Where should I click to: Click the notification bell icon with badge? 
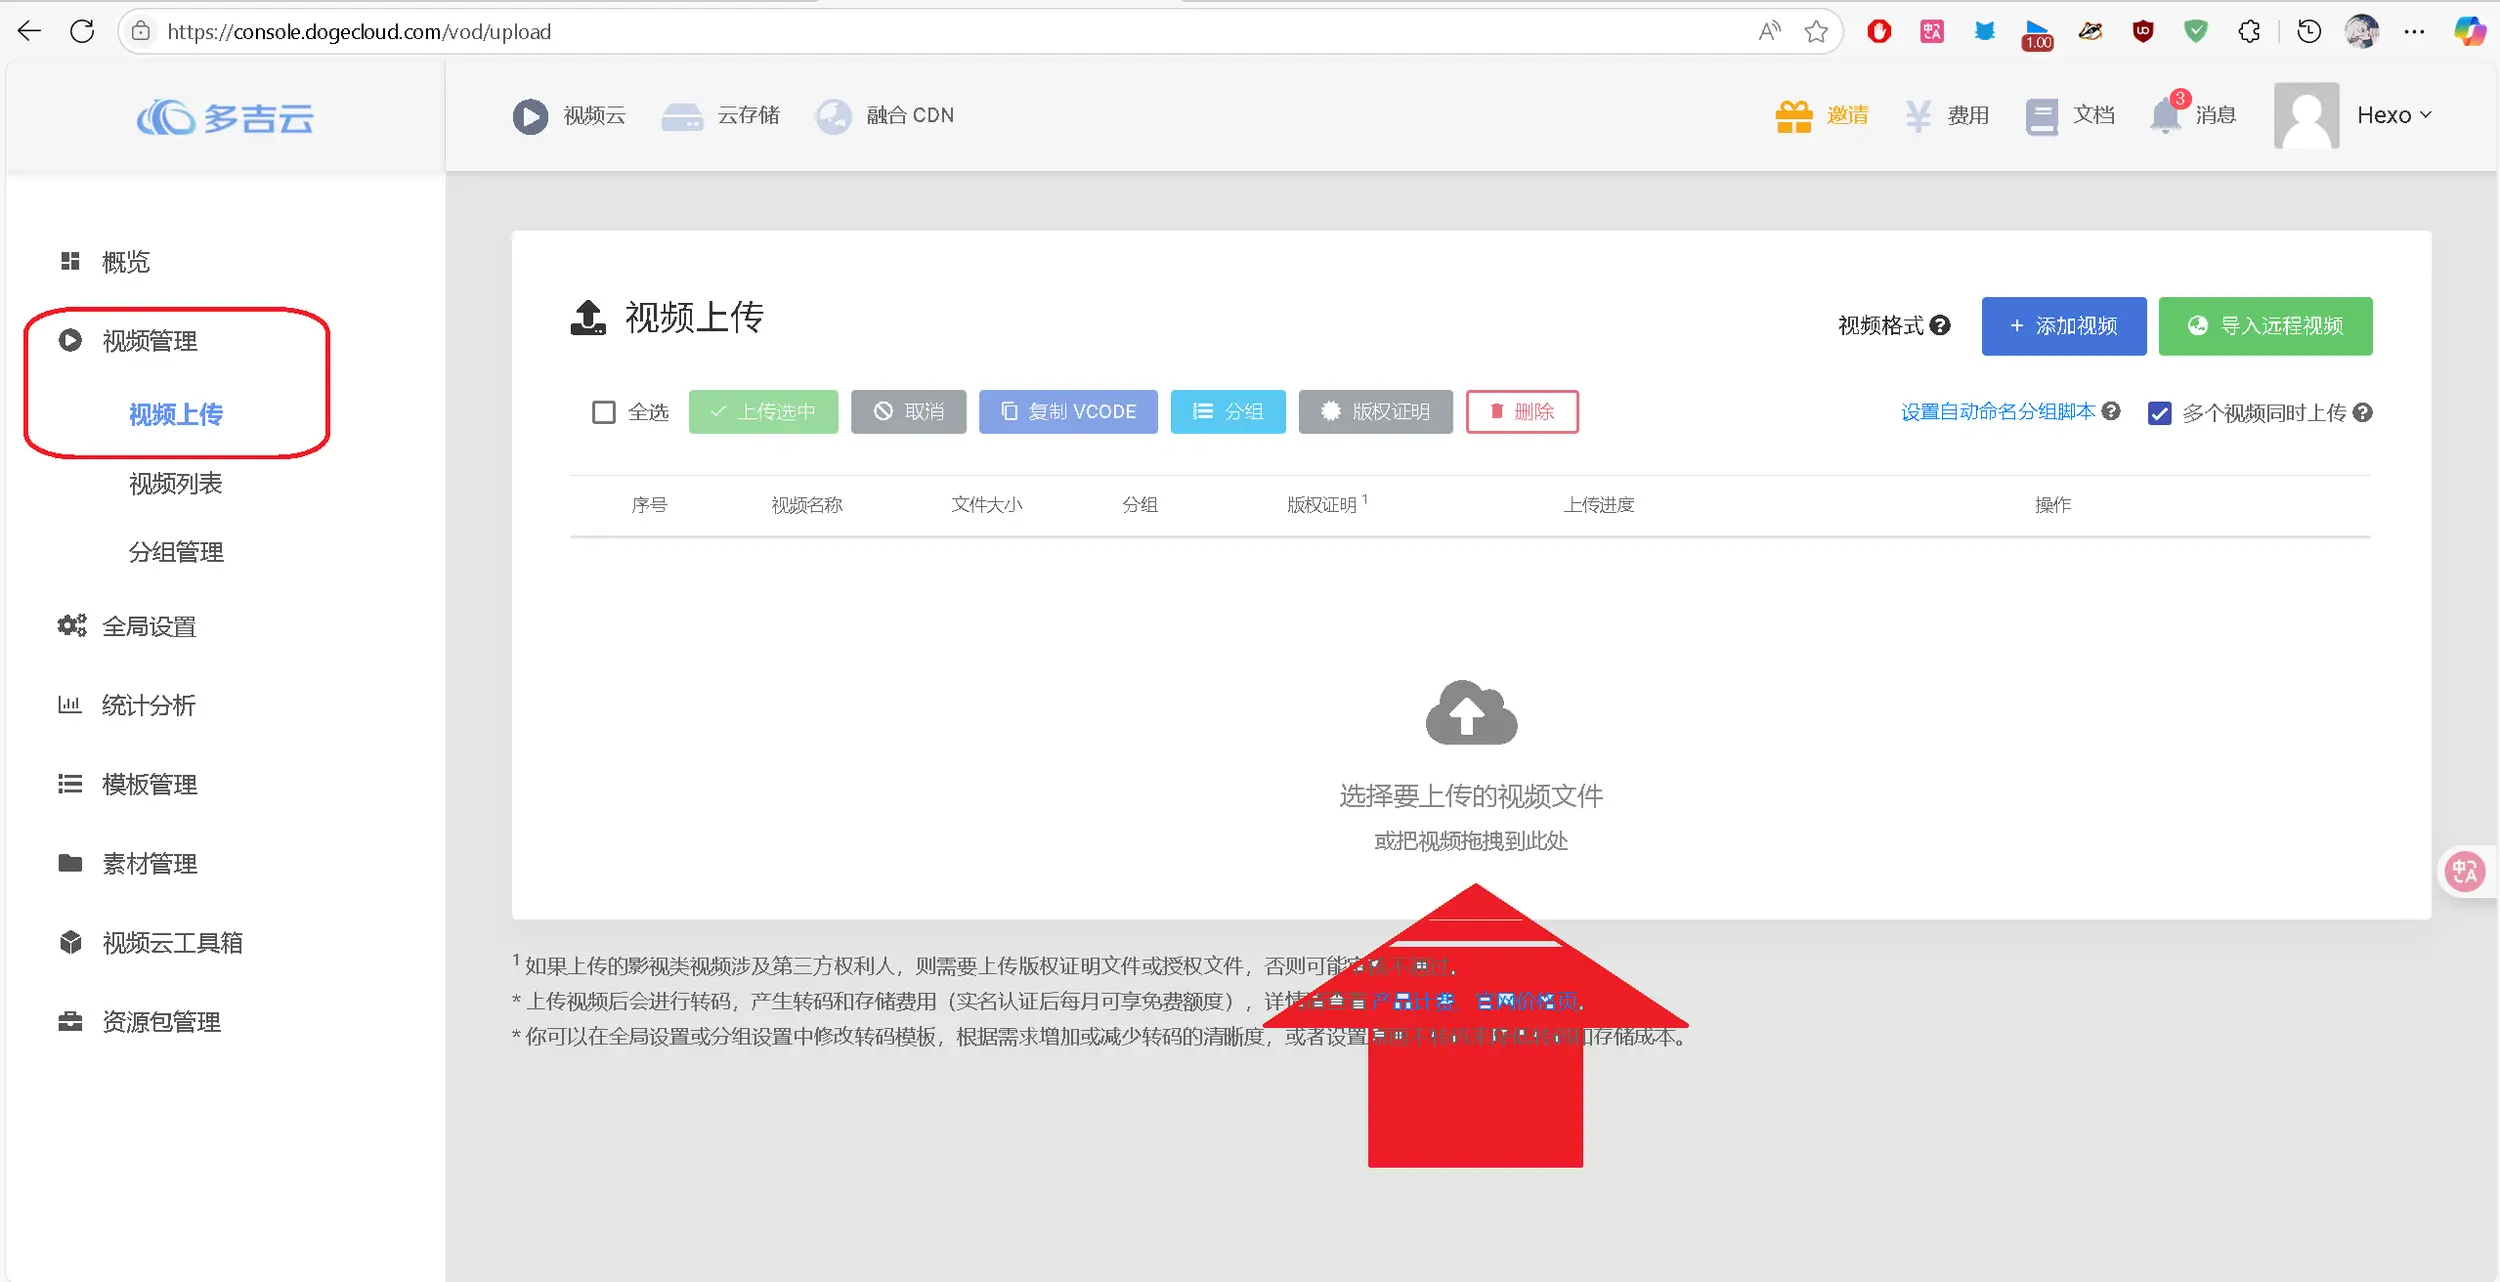click(2166, 115)
